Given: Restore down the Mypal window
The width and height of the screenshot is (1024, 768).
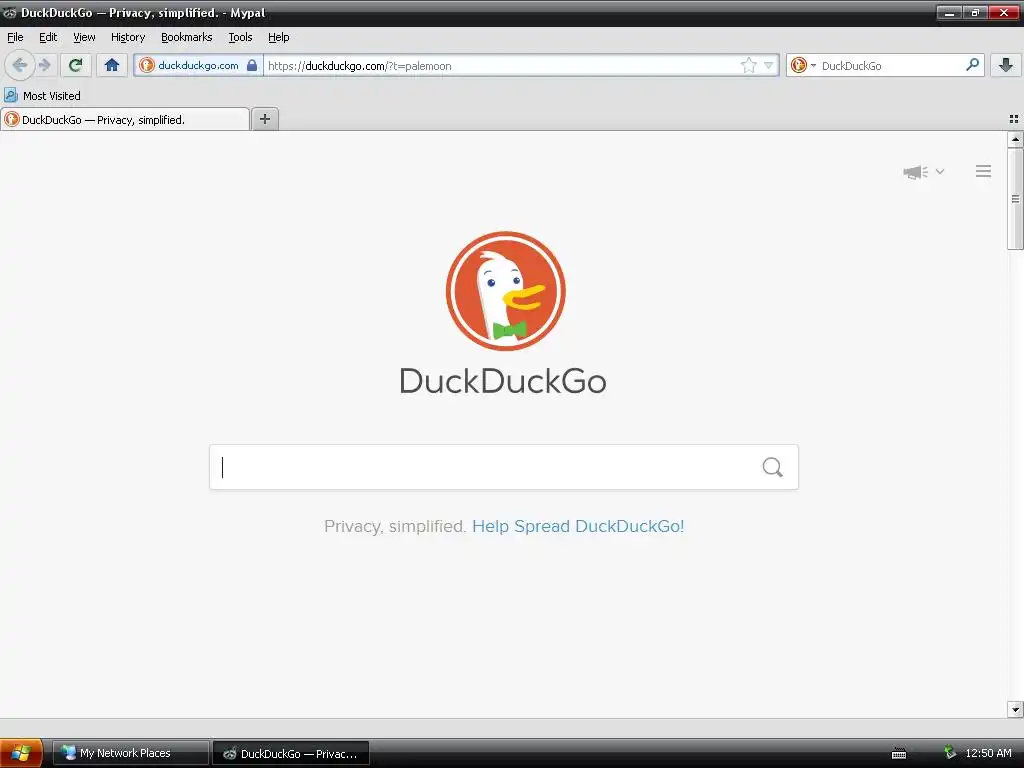Looking at the screenshot, I should [x=975, y=12].
